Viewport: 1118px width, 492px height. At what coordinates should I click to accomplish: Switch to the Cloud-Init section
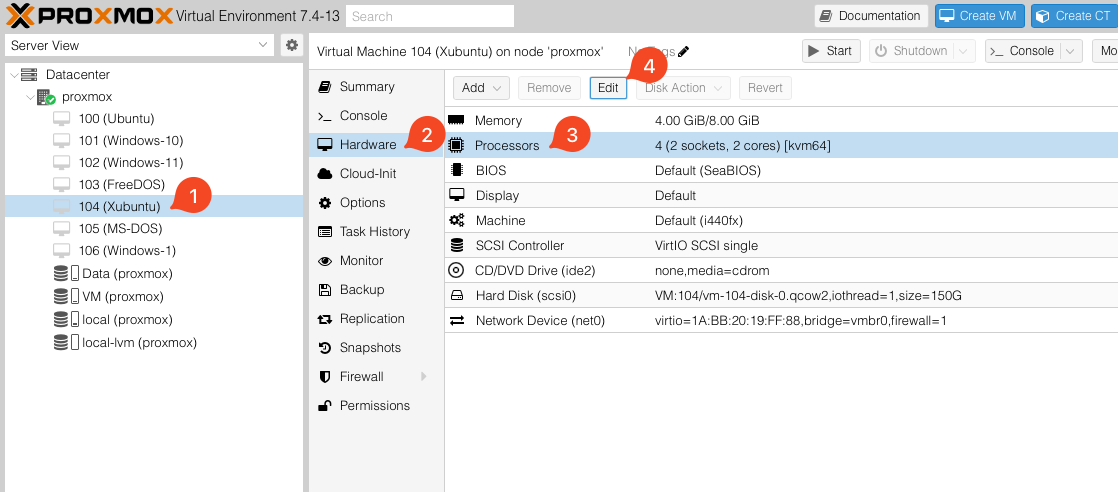tap(367, 173)
